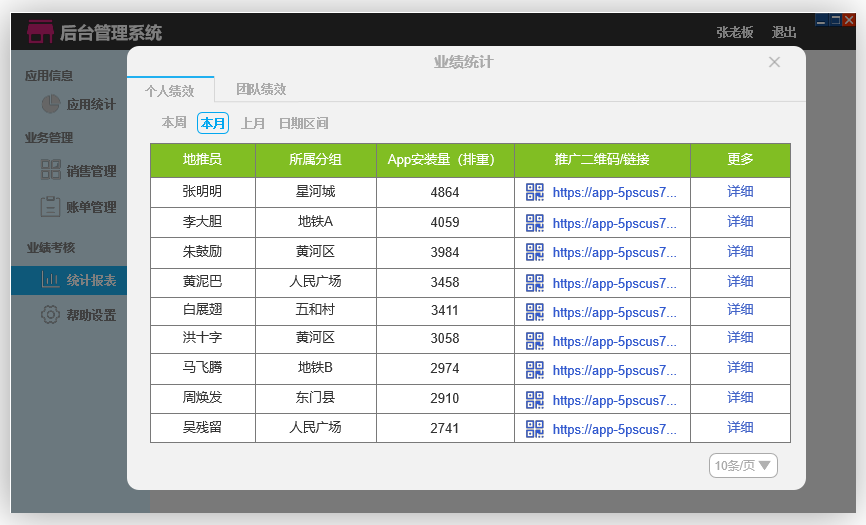Open QR code icon for 马飞腾
The width and height of the screenshot is (866, 525).
pos(535,370)
